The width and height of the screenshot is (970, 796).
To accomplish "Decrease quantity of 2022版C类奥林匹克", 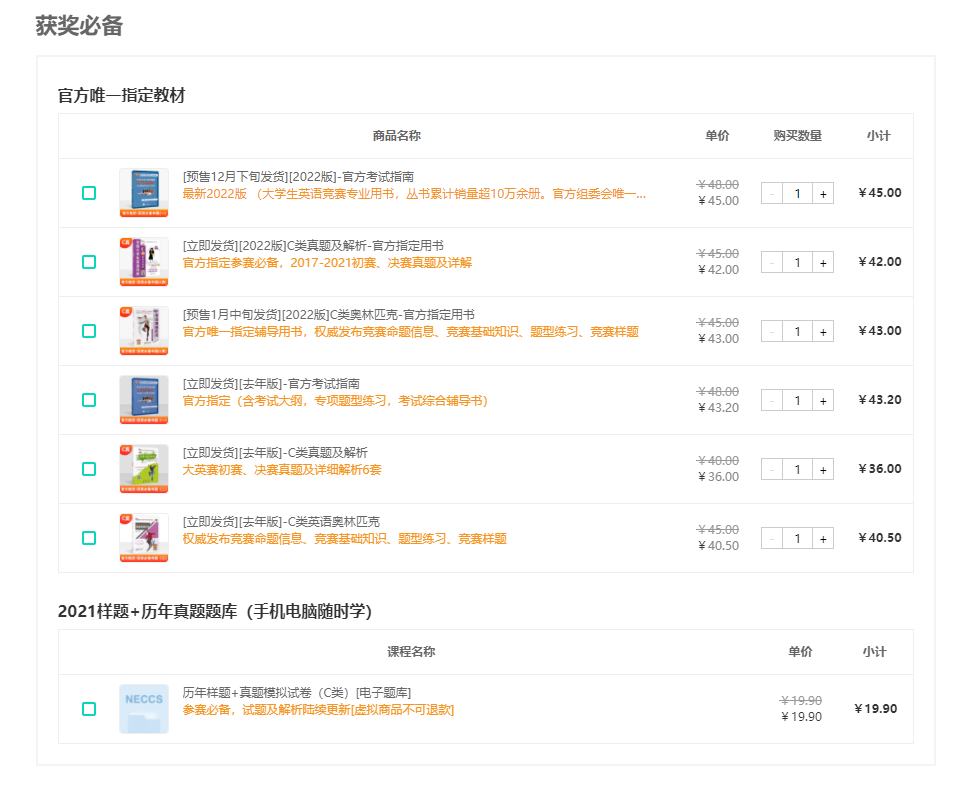I will point(771,332).
